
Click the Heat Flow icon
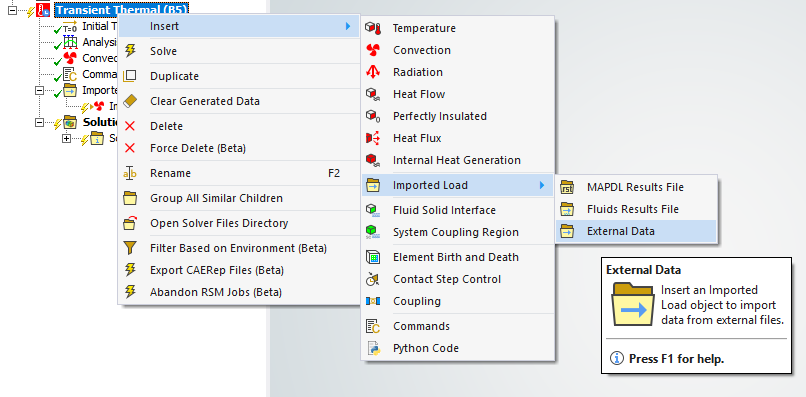click(373, 95)
